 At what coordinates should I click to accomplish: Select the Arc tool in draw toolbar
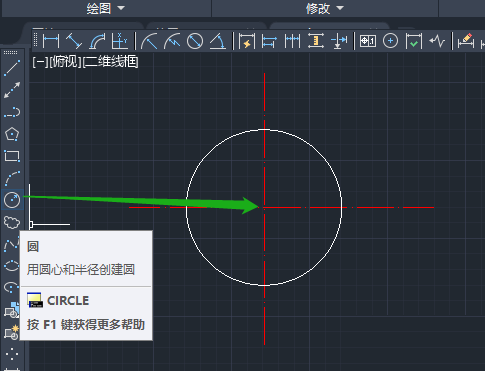pyautogui.click(x=12, y=178)
